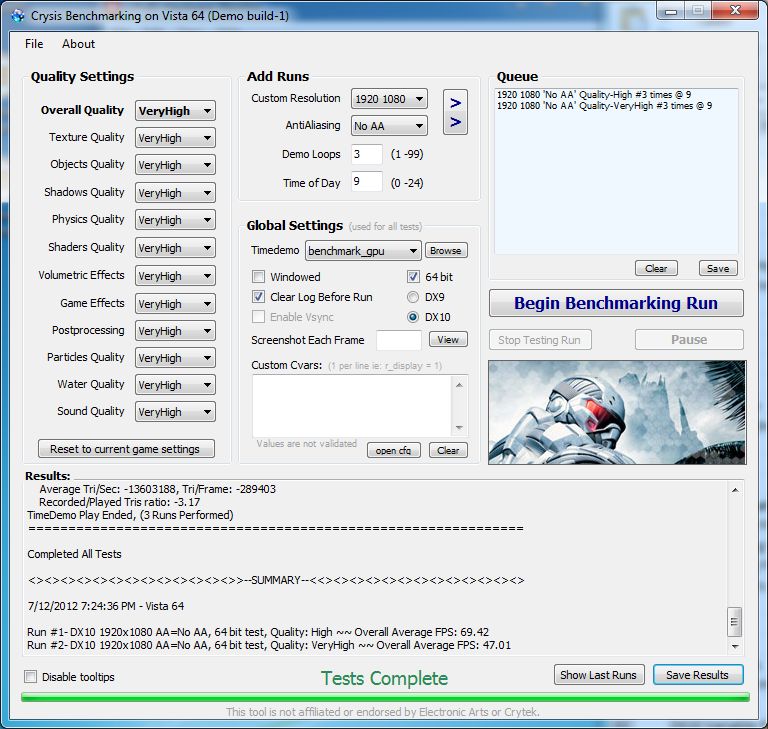Image resolution: width=768 pixels, height=729 pixels.
Task: Click the Time of Day input field
Action: pos(367,182)
